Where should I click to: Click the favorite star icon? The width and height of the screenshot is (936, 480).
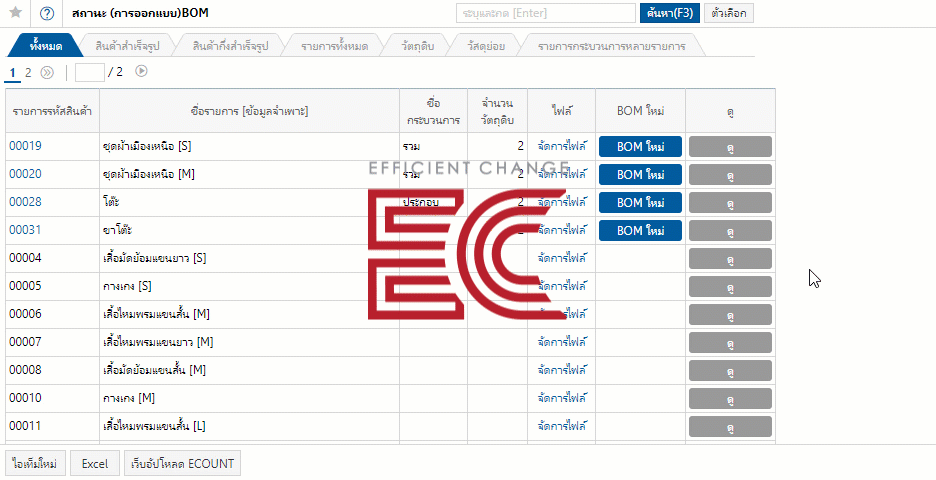click(16, 13)
